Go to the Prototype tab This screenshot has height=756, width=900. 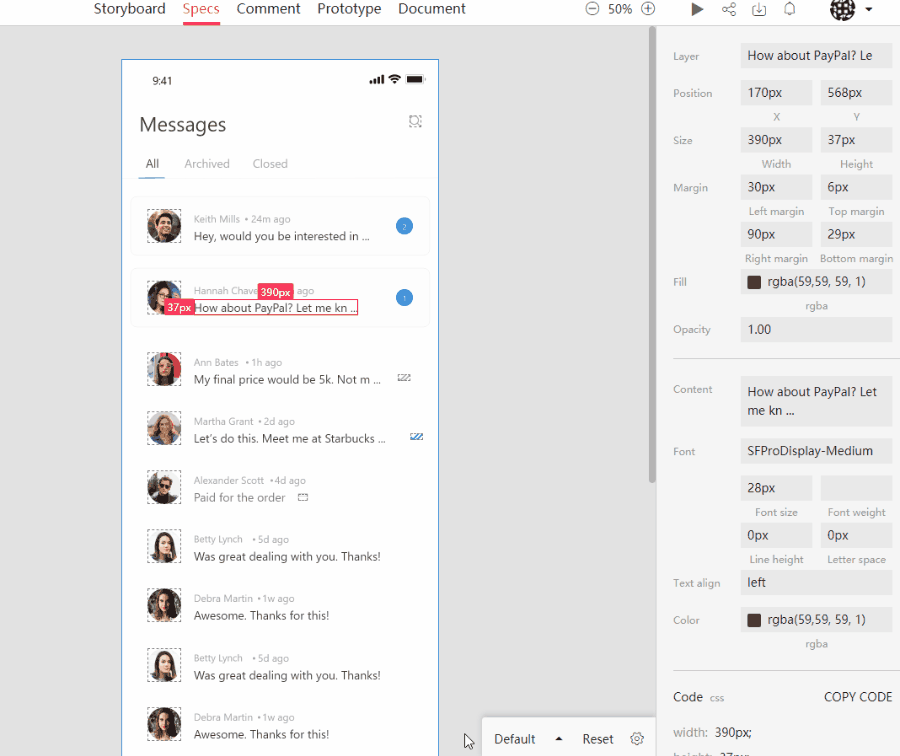coord(349,9)
